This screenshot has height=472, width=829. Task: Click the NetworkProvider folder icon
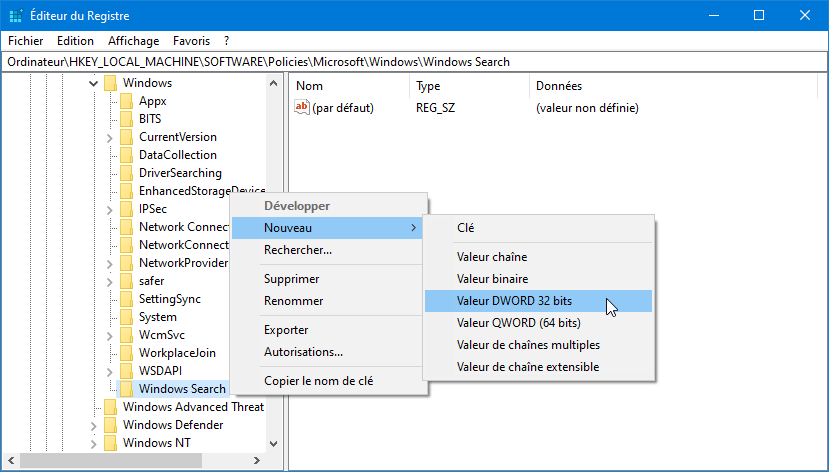tap(126, 263)
